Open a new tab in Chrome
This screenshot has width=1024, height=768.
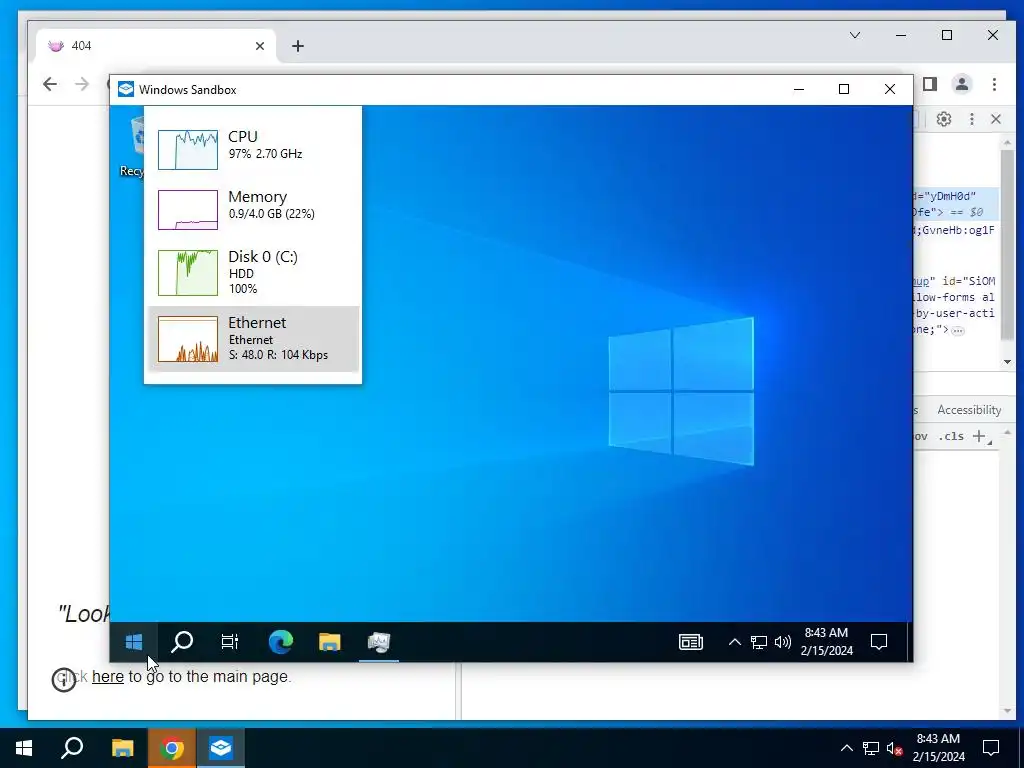pos(298,46)
